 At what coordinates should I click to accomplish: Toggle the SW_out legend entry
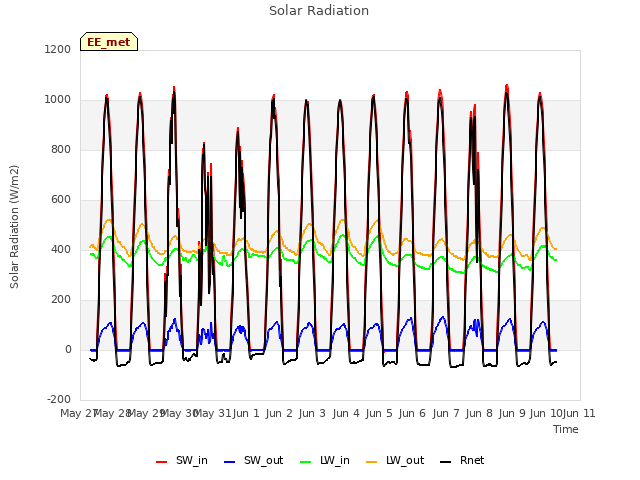(253, 460)
